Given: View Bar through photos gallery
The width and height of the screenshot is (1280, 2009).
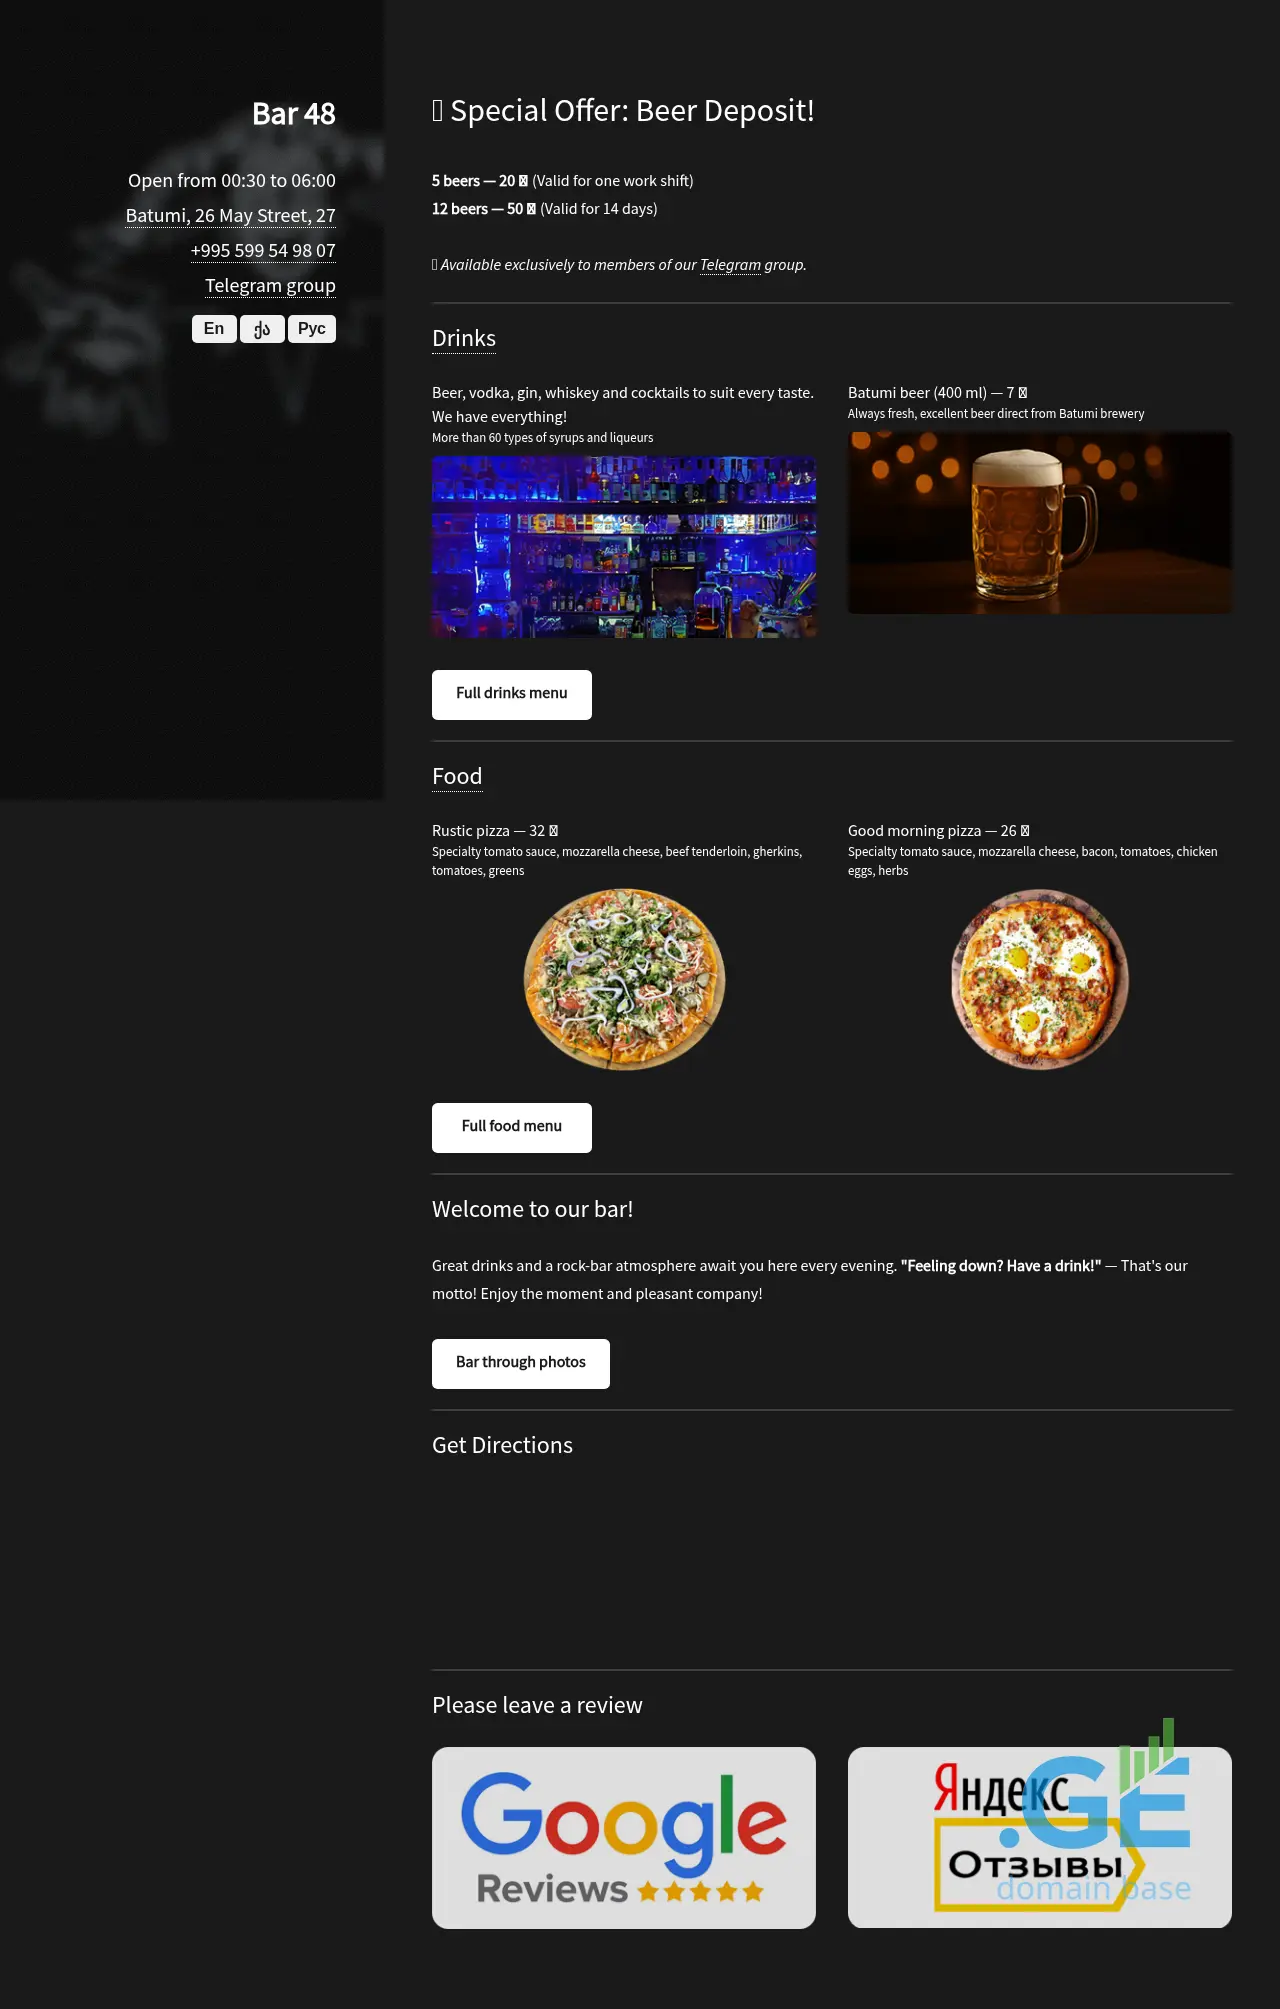Looking at the screenshot, I should click(521, 1363).
